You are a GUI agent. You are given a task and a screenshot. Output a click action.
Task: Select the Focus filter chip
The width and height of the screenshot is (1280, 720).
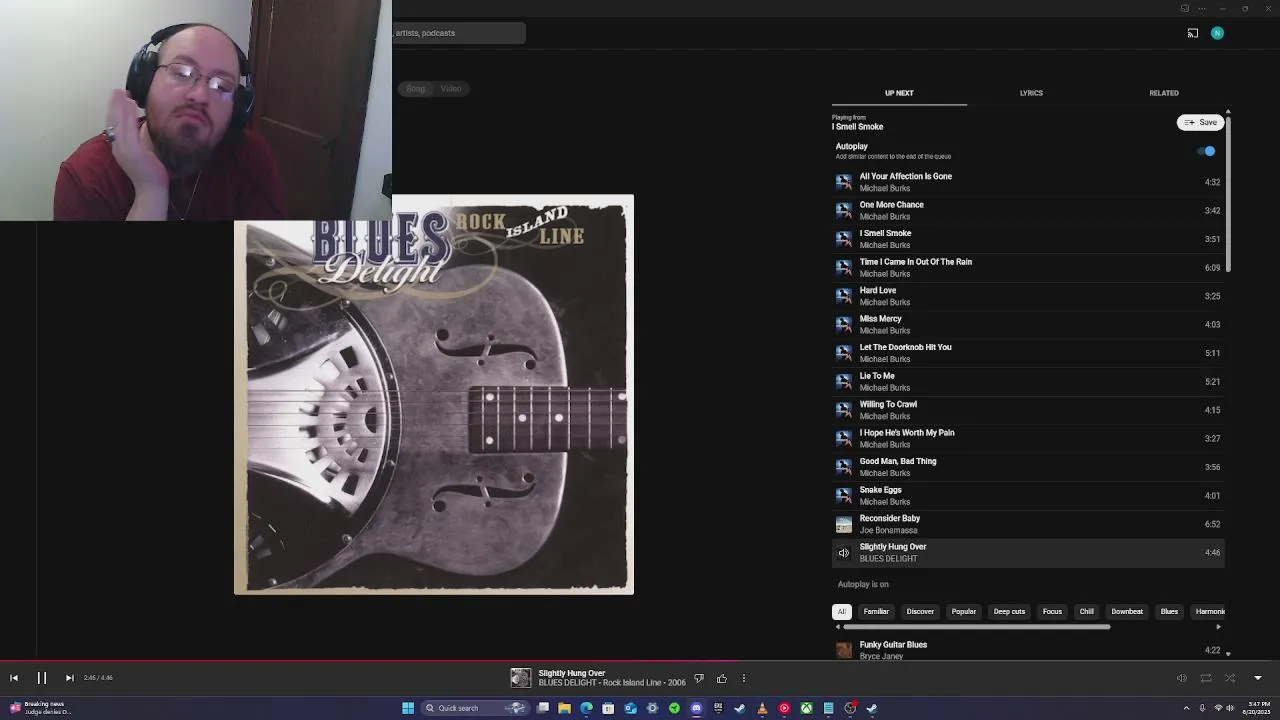pos(1052,612)
